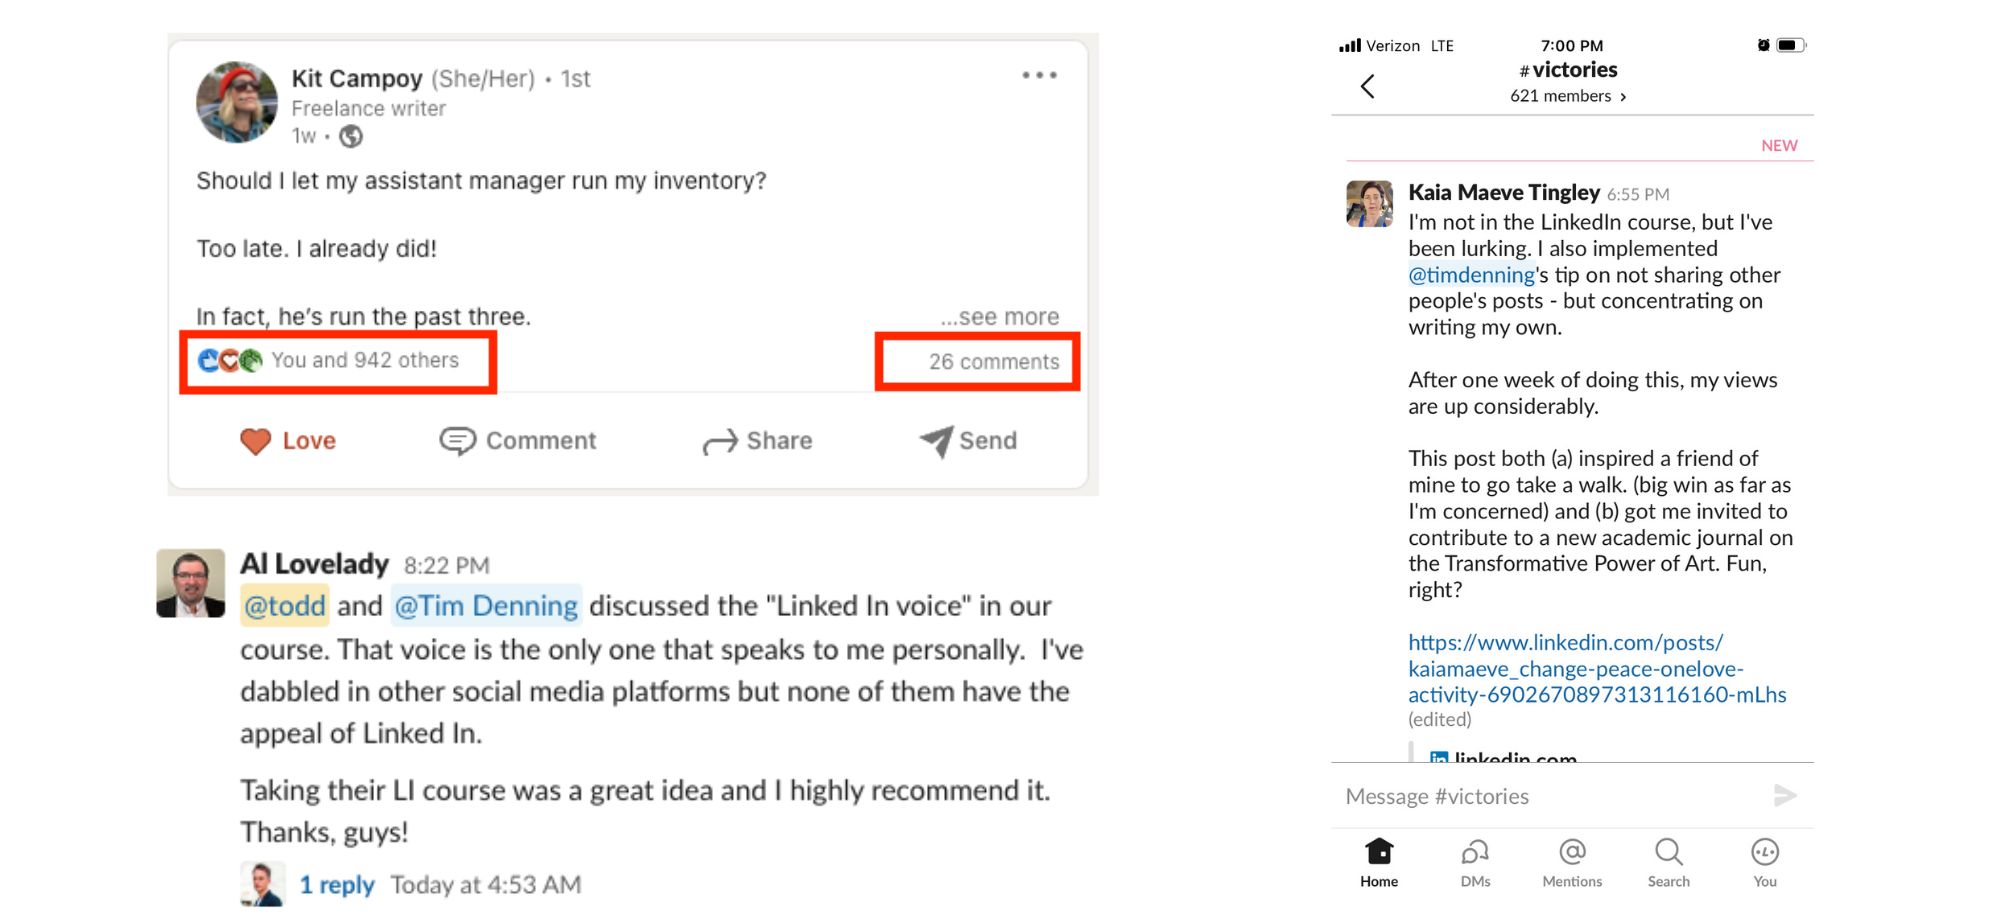The image size is (2000, 924).
Task: Tap the NEW messages marker label
Action: coord(1779,146)
